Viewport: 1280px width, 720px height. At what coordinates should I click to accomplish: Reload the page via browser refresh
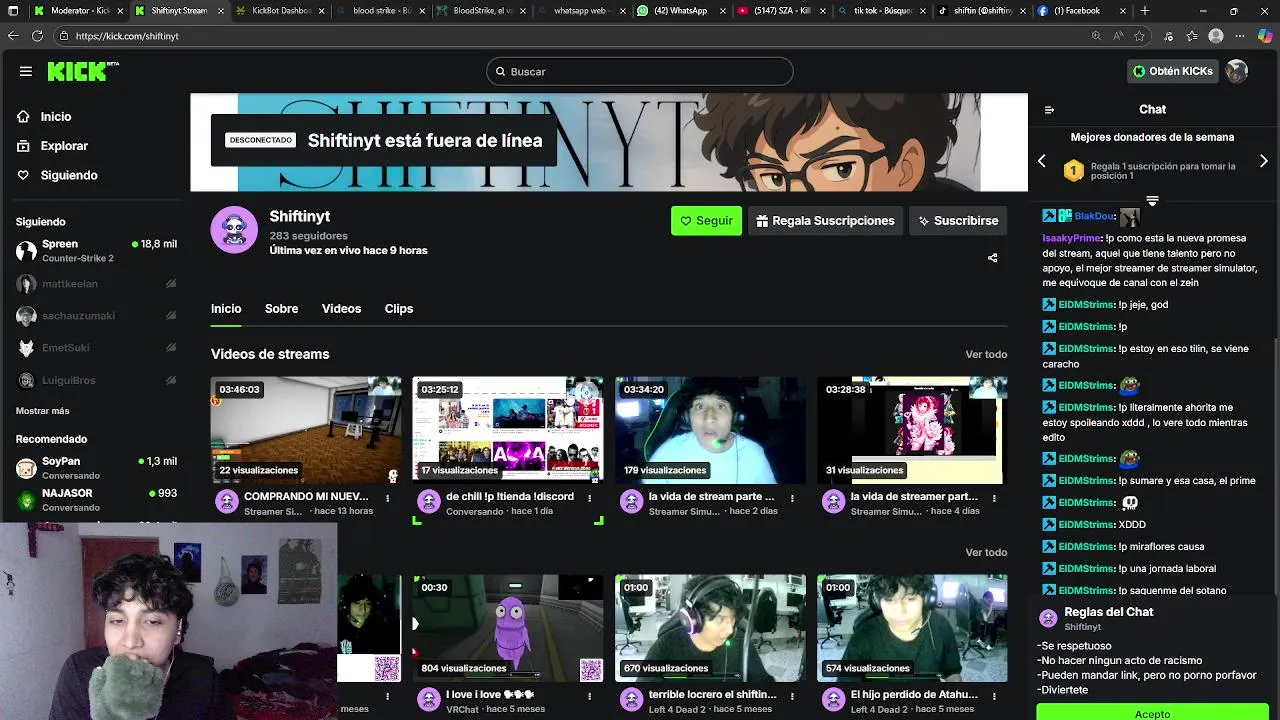coord(37,36)
